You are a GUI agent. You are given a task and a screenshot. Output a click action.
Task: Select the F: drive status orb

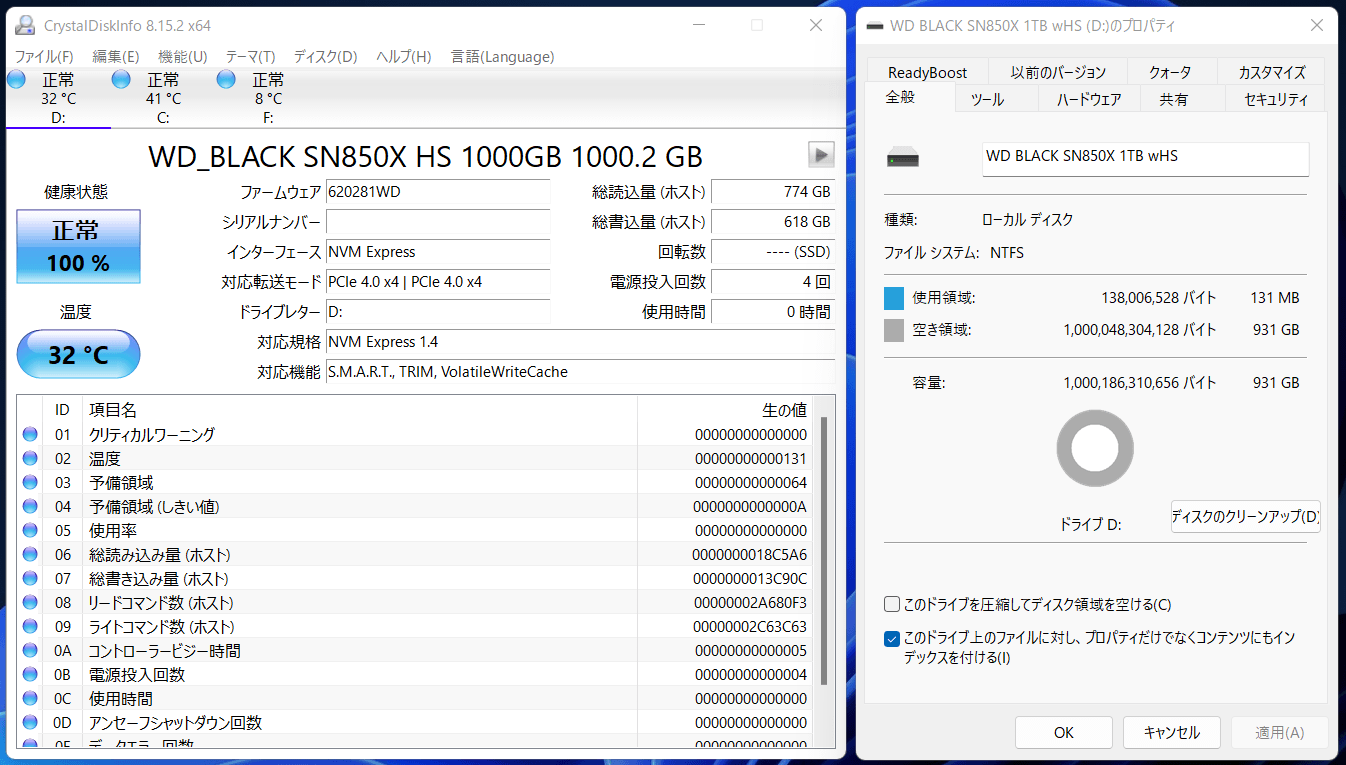[x=226, y=80]
